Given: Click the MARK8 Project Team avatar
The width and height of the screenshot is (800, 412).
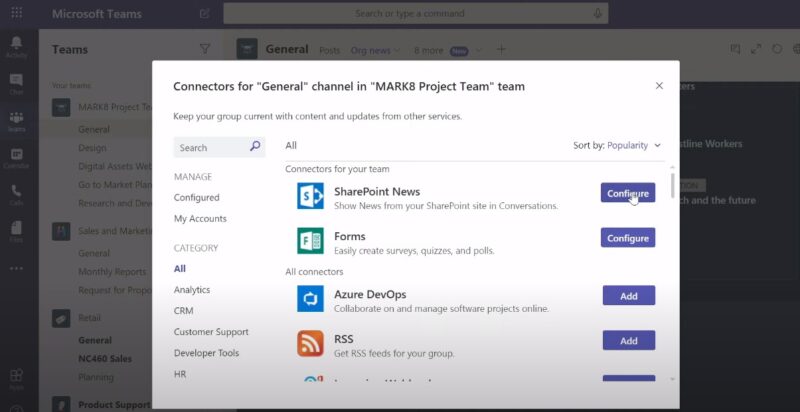Looking at the screenshot, I should (x=61, y=107).
